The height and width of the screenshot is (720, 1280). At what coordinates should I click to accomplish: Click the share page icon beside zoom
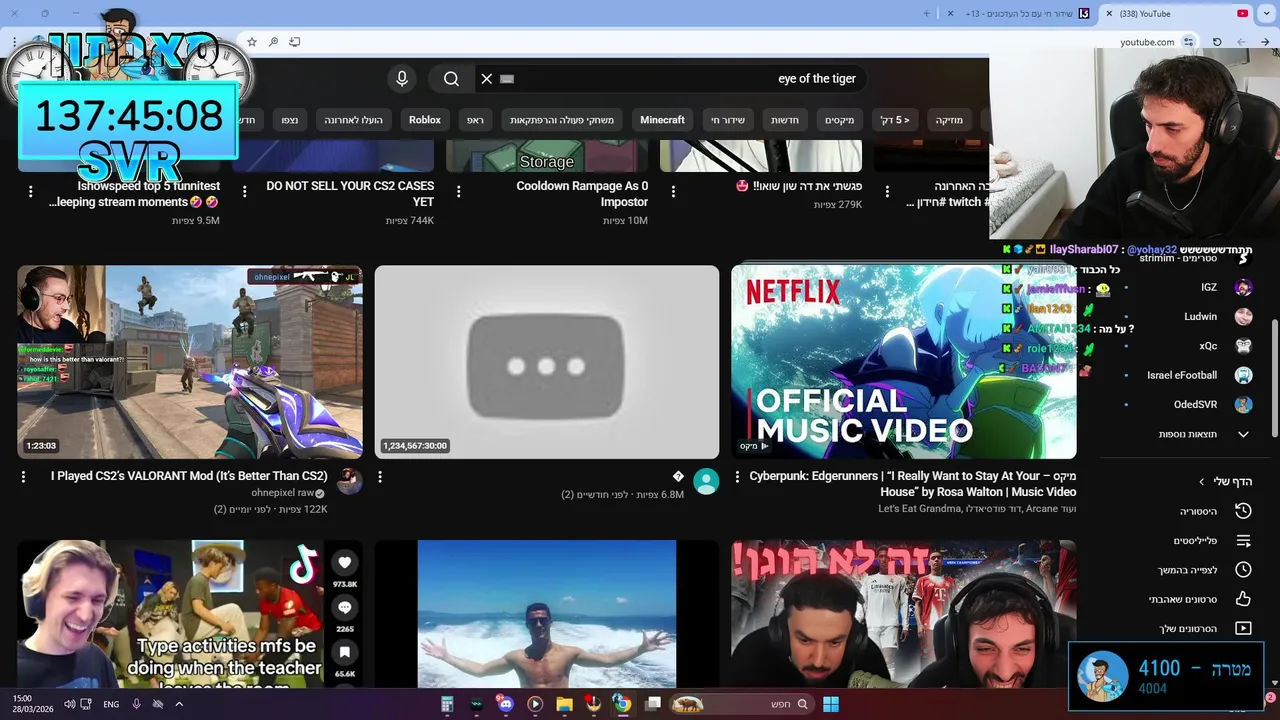[x=294, y=42]
